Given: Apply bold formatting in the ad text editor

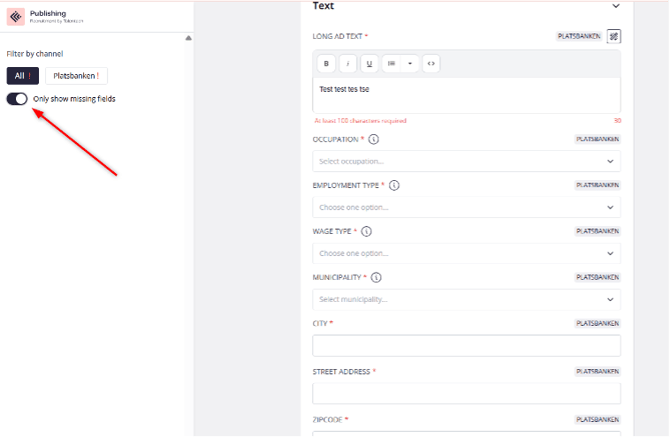Looking at the screenshot, I should (326, 63).
